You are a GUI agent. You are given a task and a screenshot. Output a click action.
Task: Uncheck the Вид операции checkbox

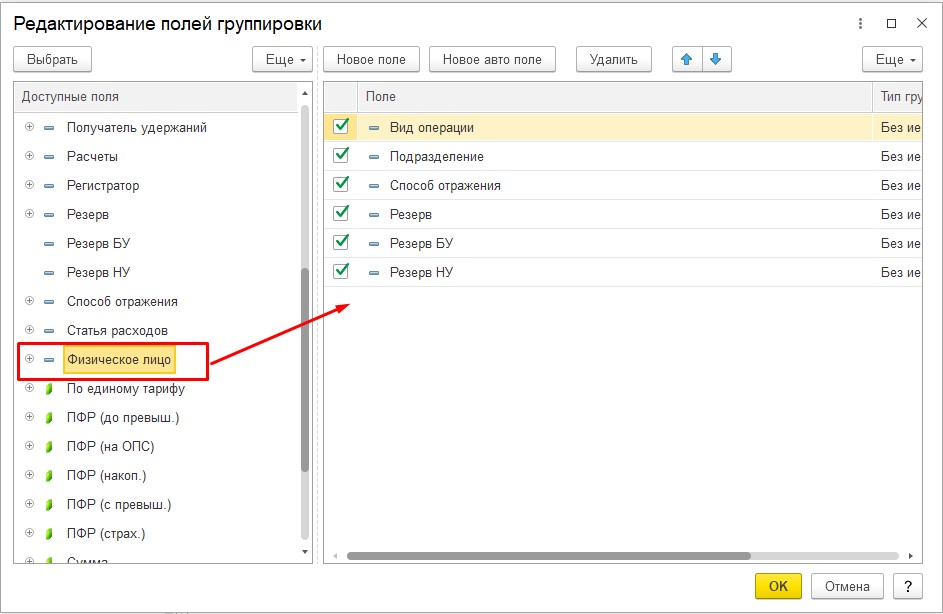[x=341, y=126]
